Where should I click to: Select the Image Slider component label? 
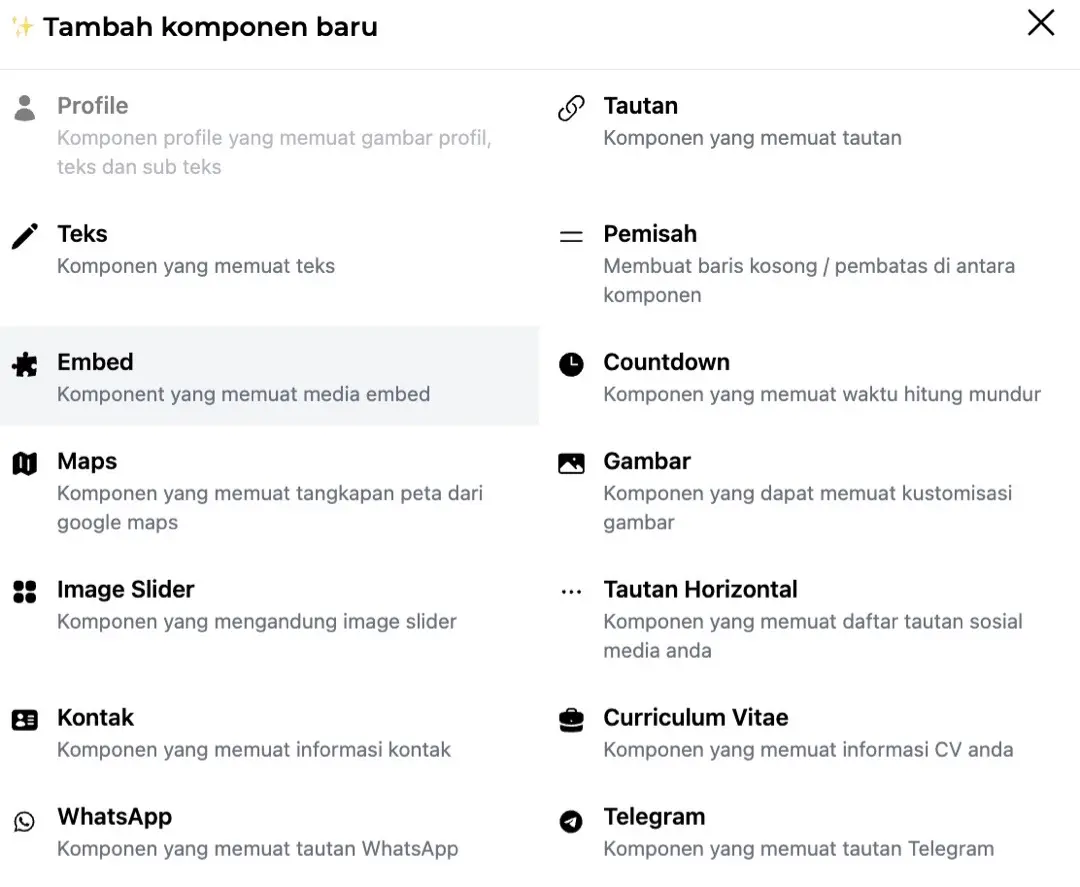point(126,590)
